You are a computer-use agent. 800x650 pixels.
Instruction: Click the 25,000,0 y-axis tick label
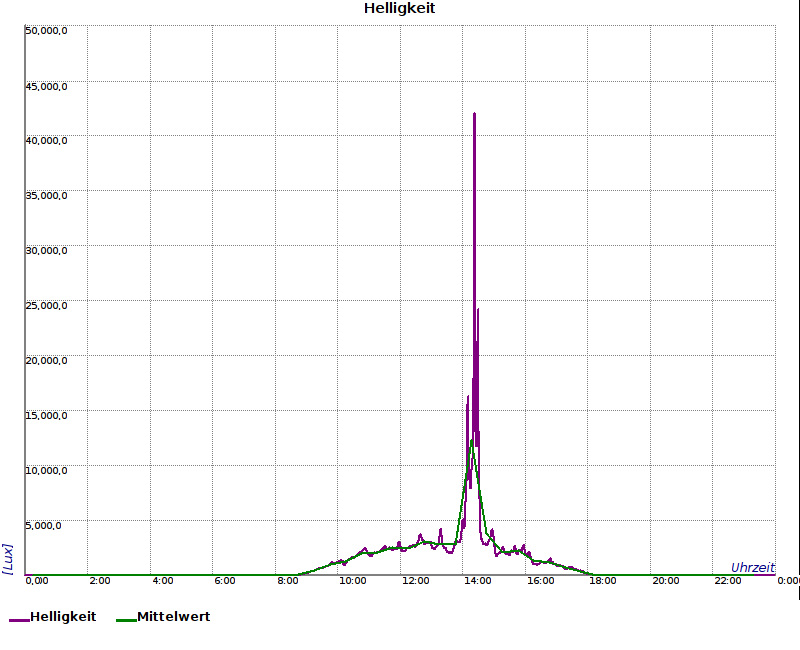click(x=46, y=305)
